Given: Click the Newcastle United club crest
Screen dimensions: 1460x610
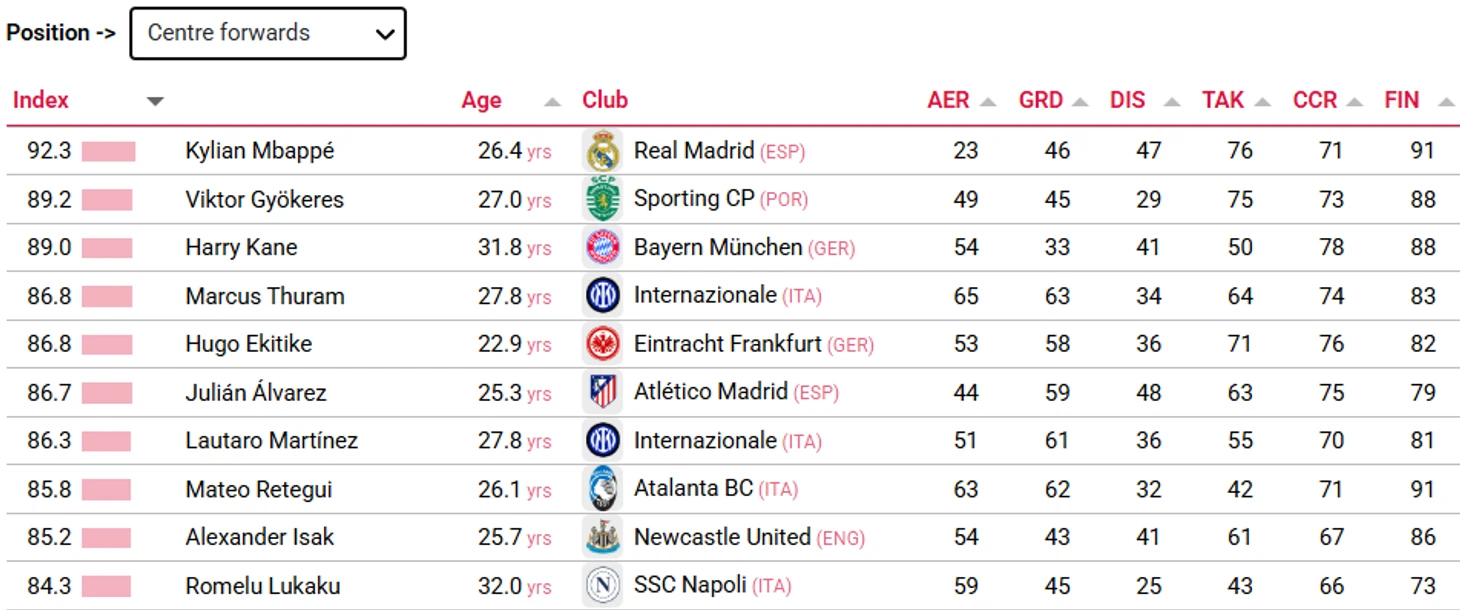Looking at the screenshot, I should pos(603,537).
